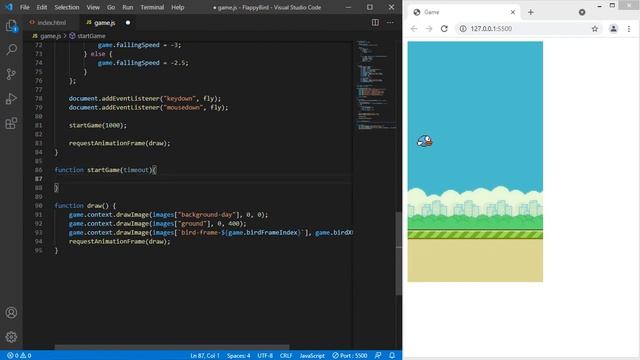Click the VS Code logo icon

[x=9, y=7]
